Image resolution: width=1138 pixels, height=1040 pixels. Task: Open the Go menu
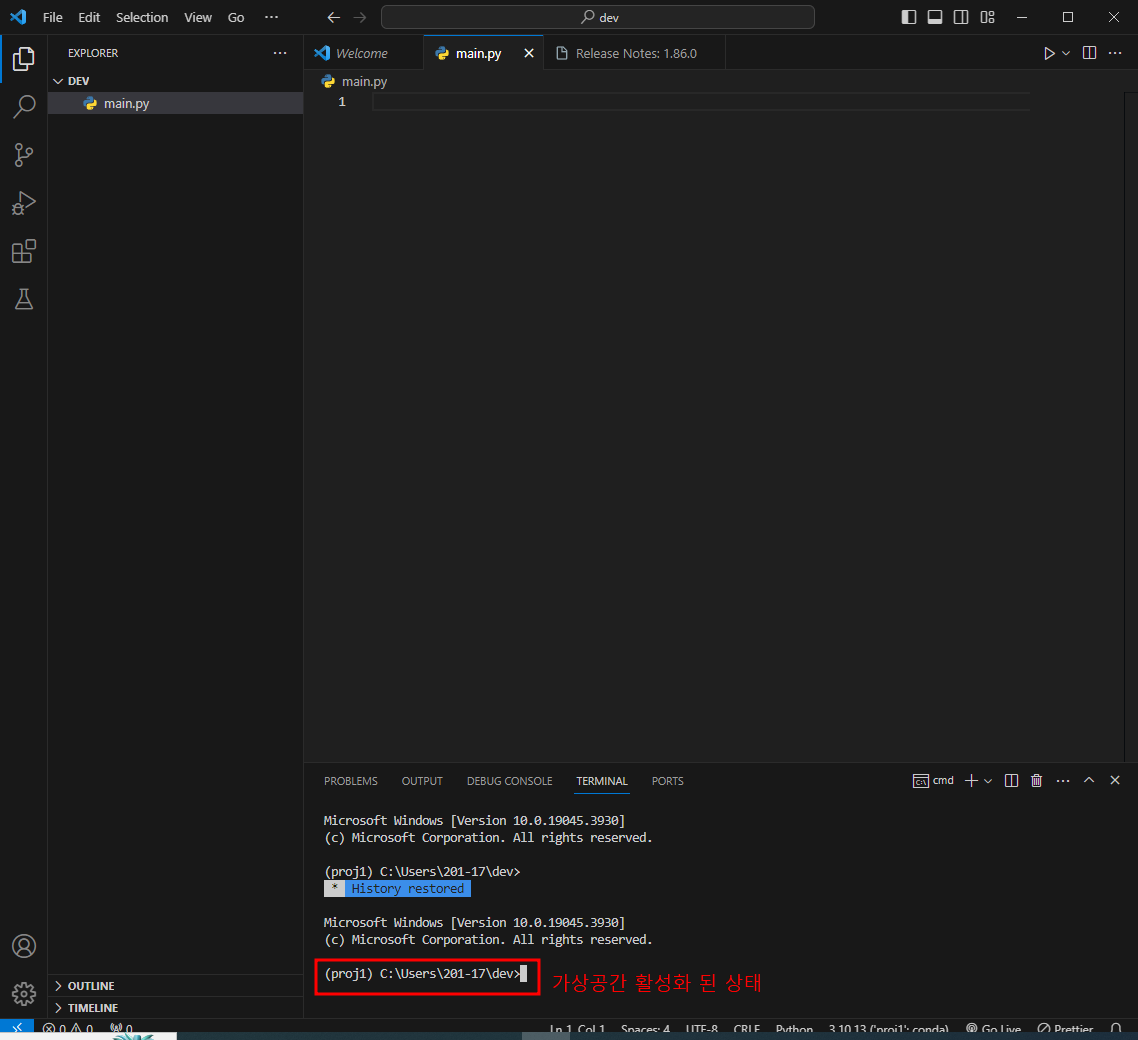pos(236,17)
